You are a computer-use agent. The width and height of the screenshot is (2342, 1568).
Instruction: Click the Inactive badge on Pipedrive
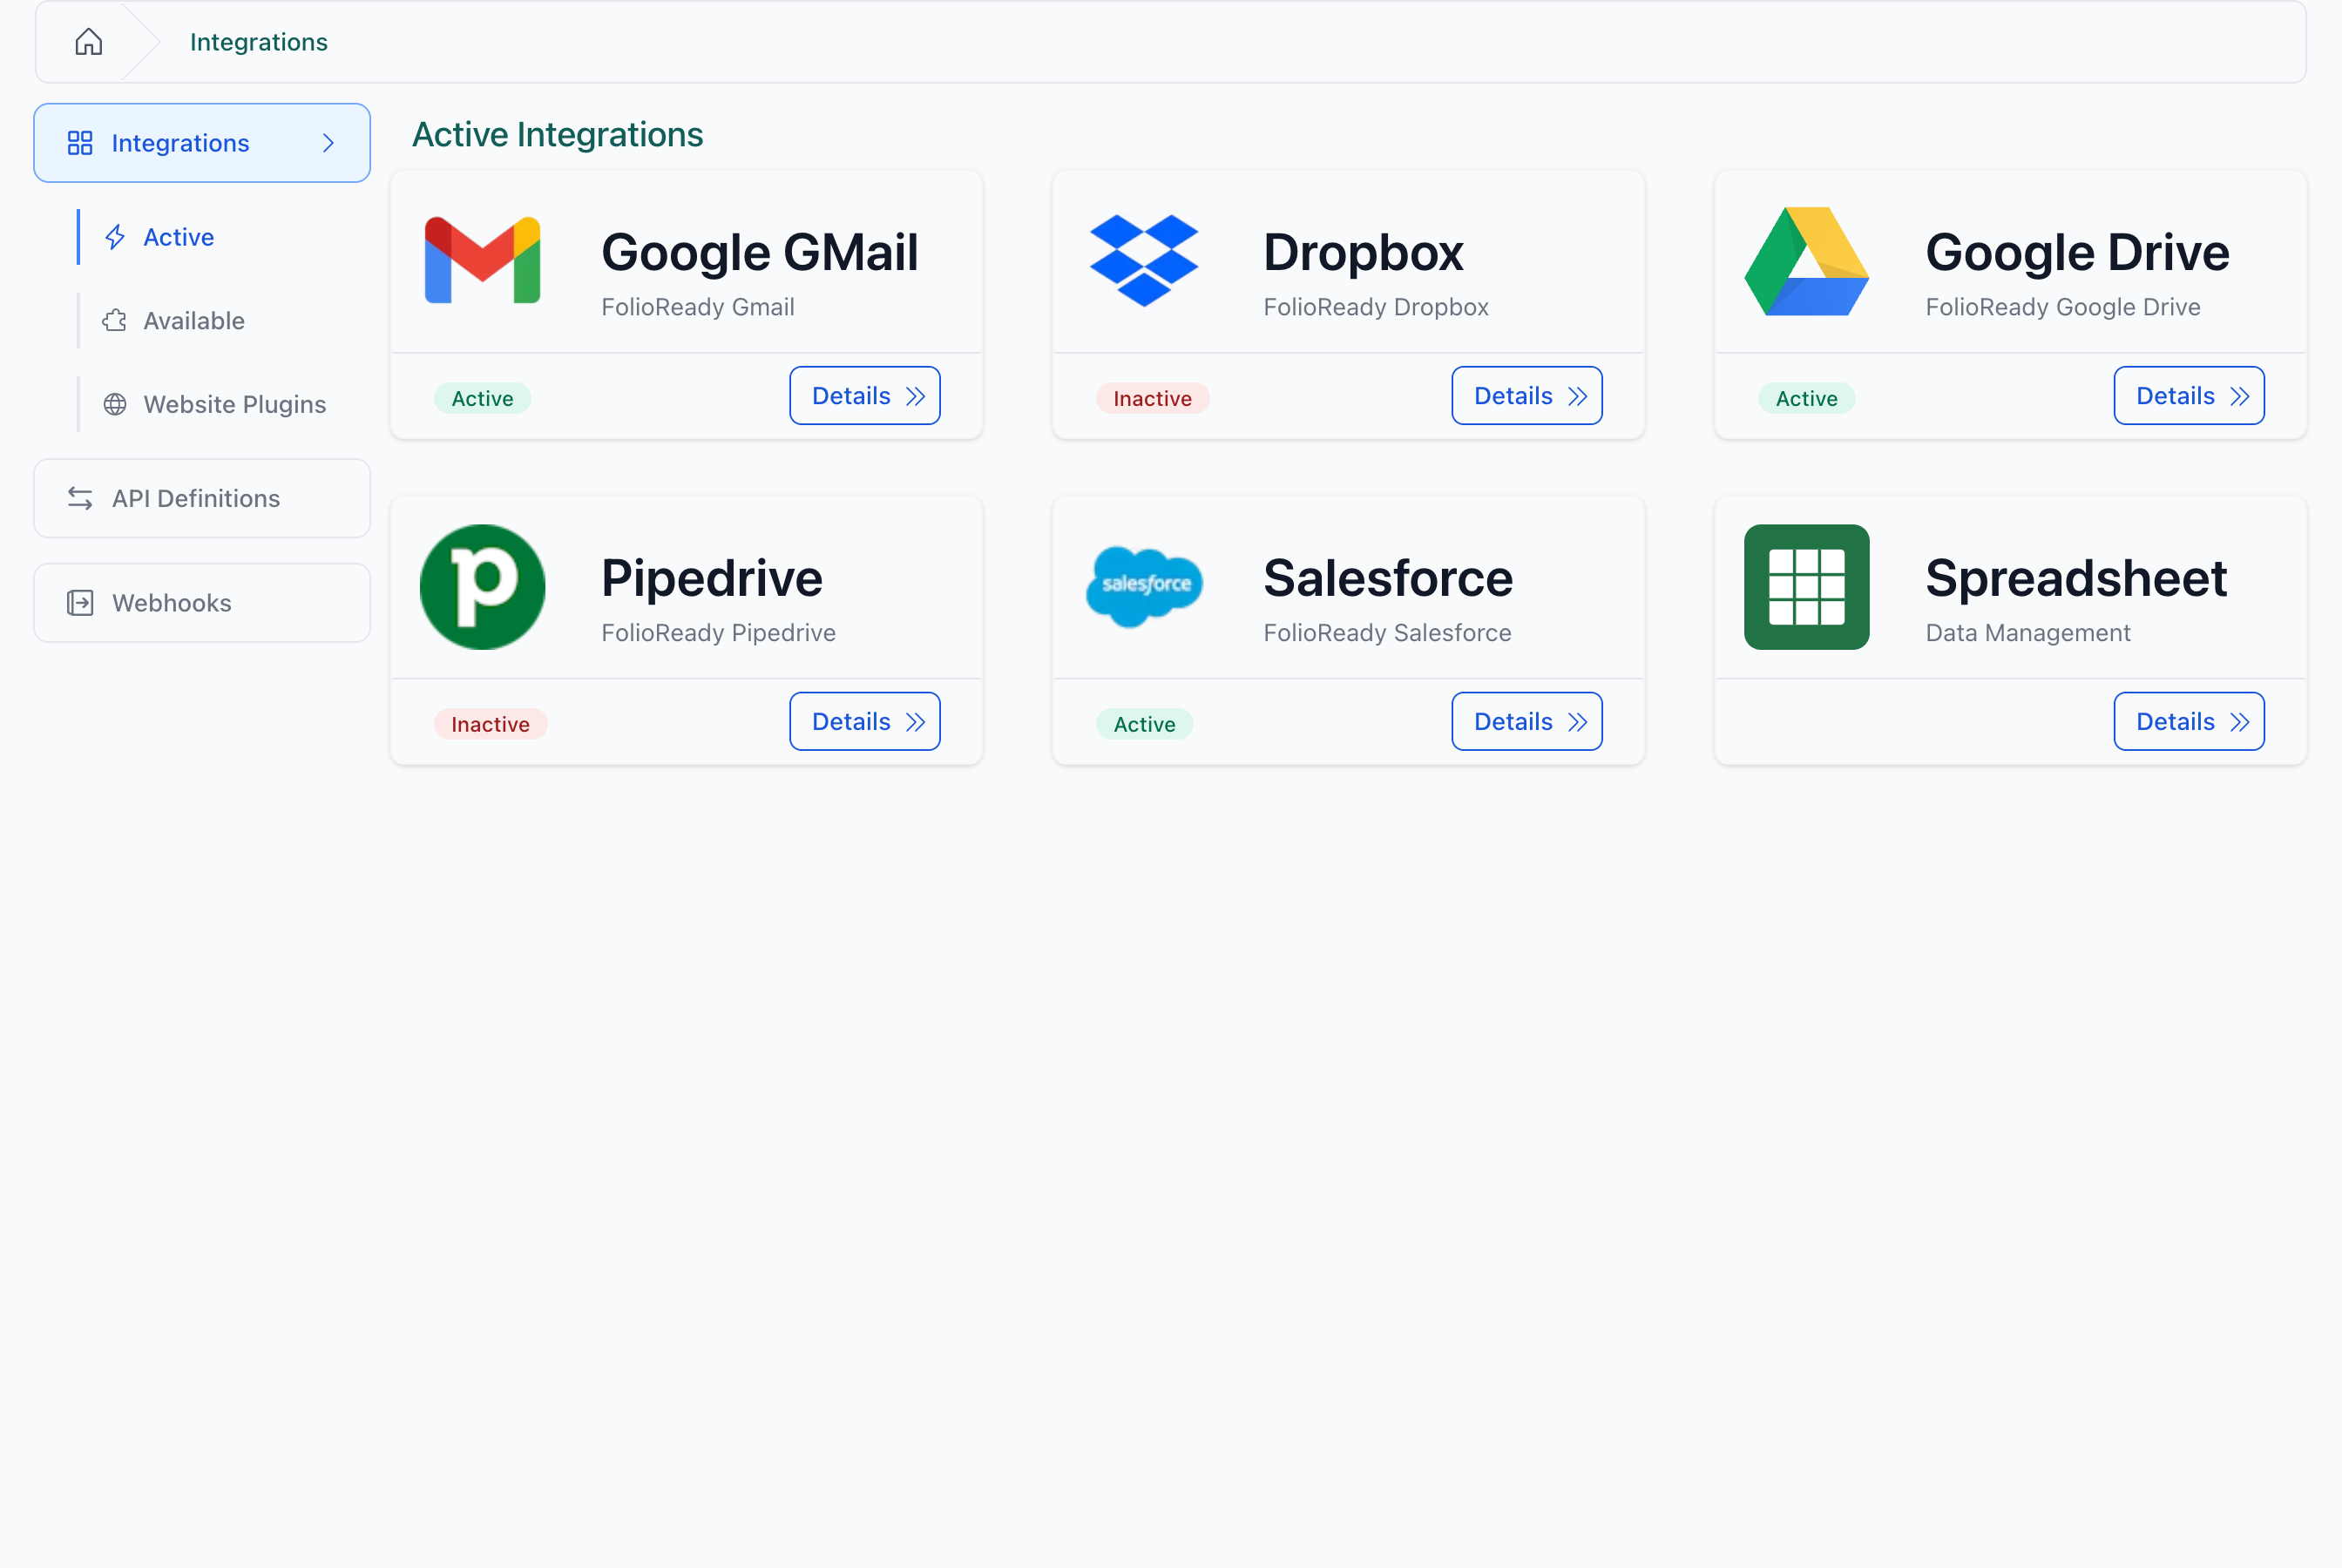point(490,724)
